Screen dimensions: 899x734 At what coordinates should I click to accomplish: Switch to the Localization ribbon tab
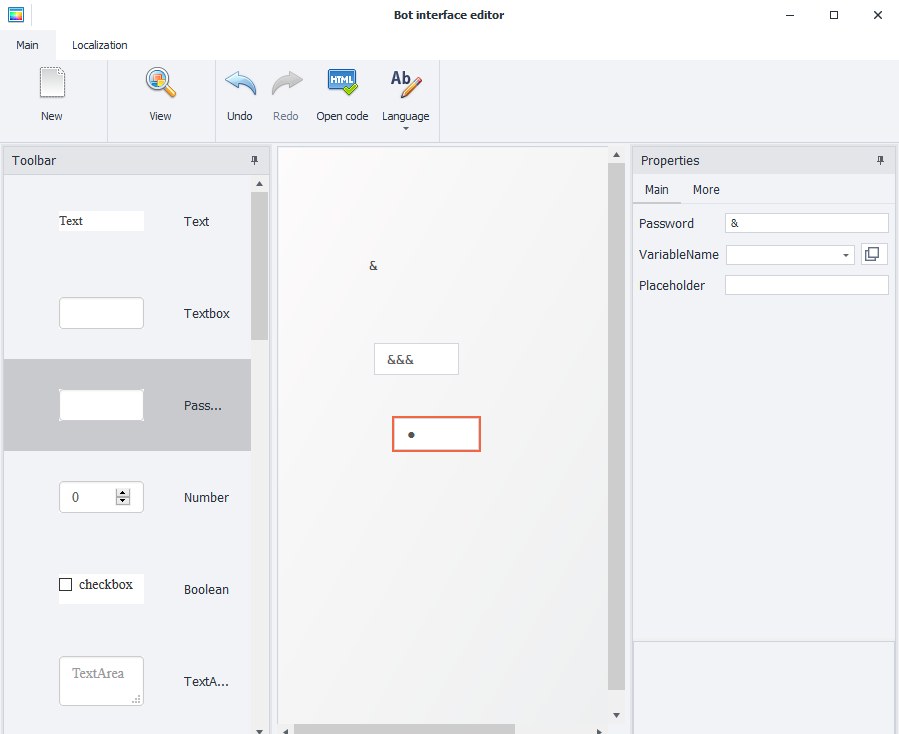click(100, 45)
